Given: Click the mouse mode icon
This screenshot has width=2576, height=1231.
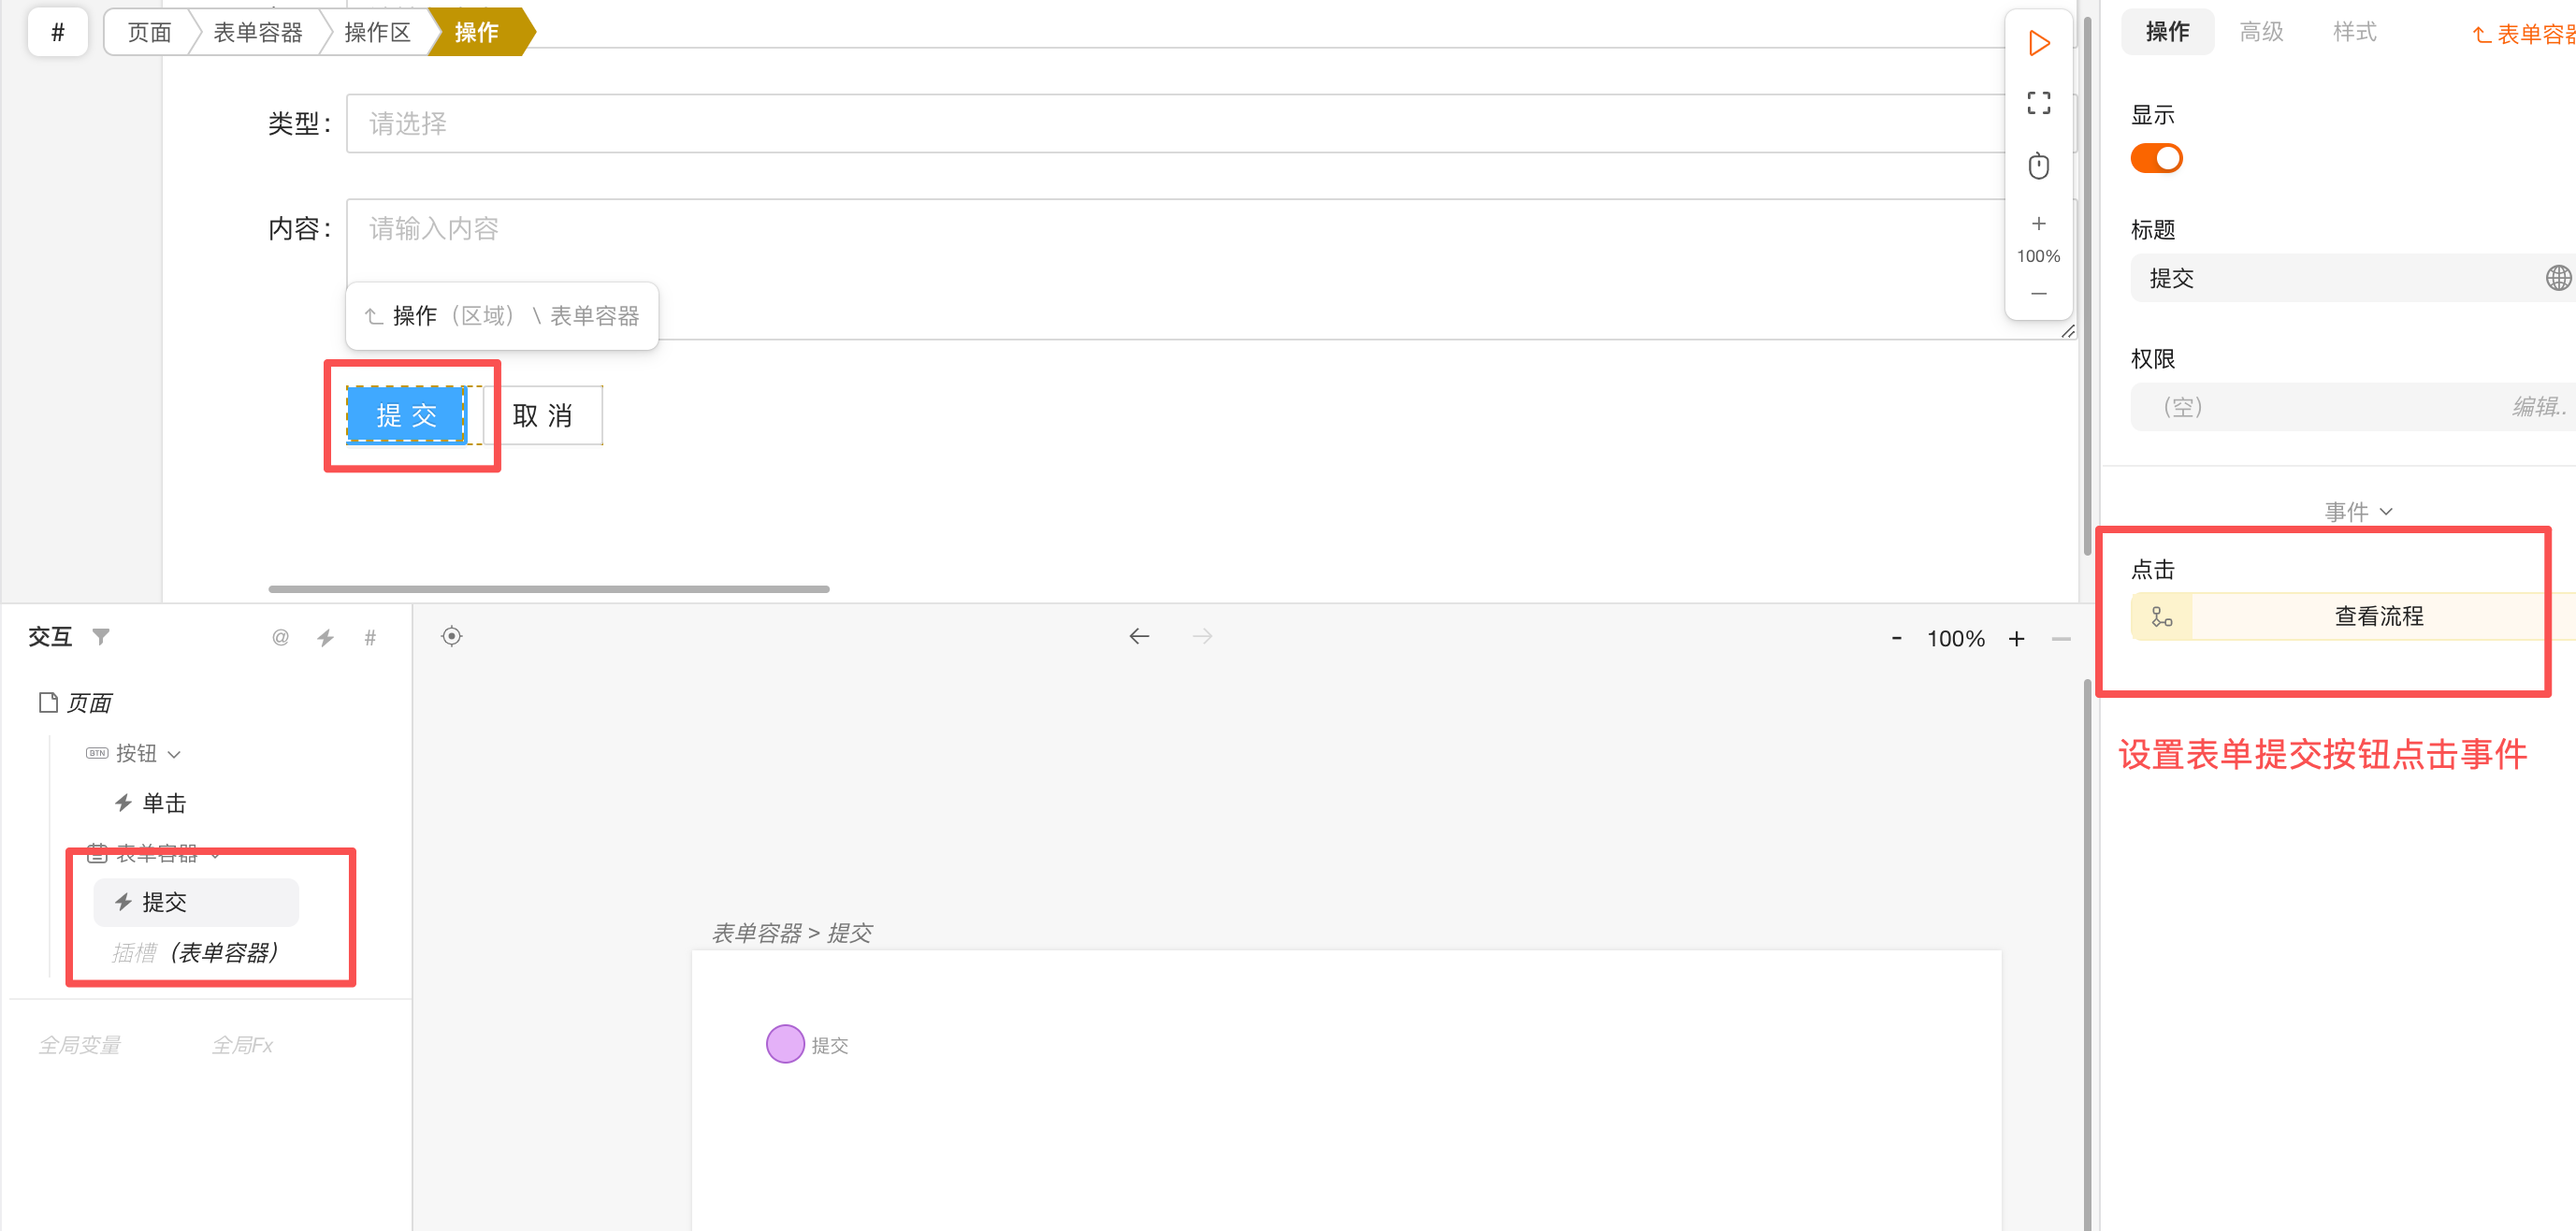Looking at the screenshot, I should coord(2038,166).
